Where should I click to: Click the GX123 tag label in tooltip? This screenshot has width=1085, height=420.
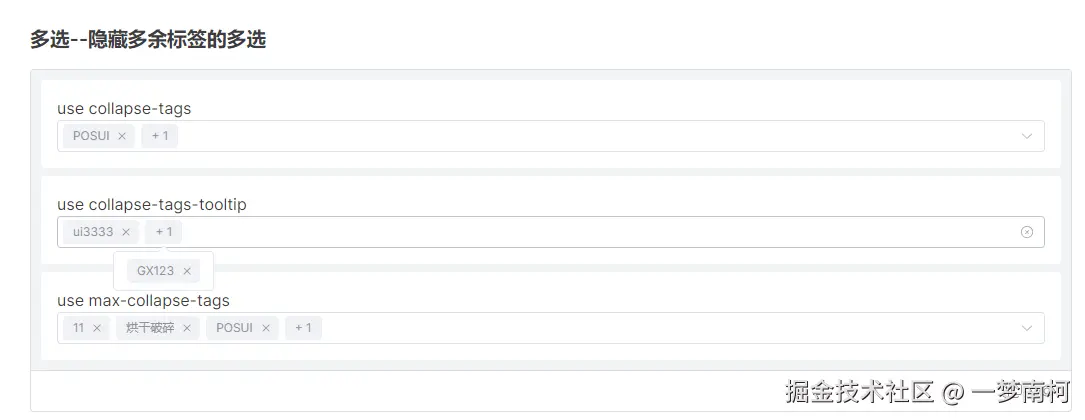point(155,271)
